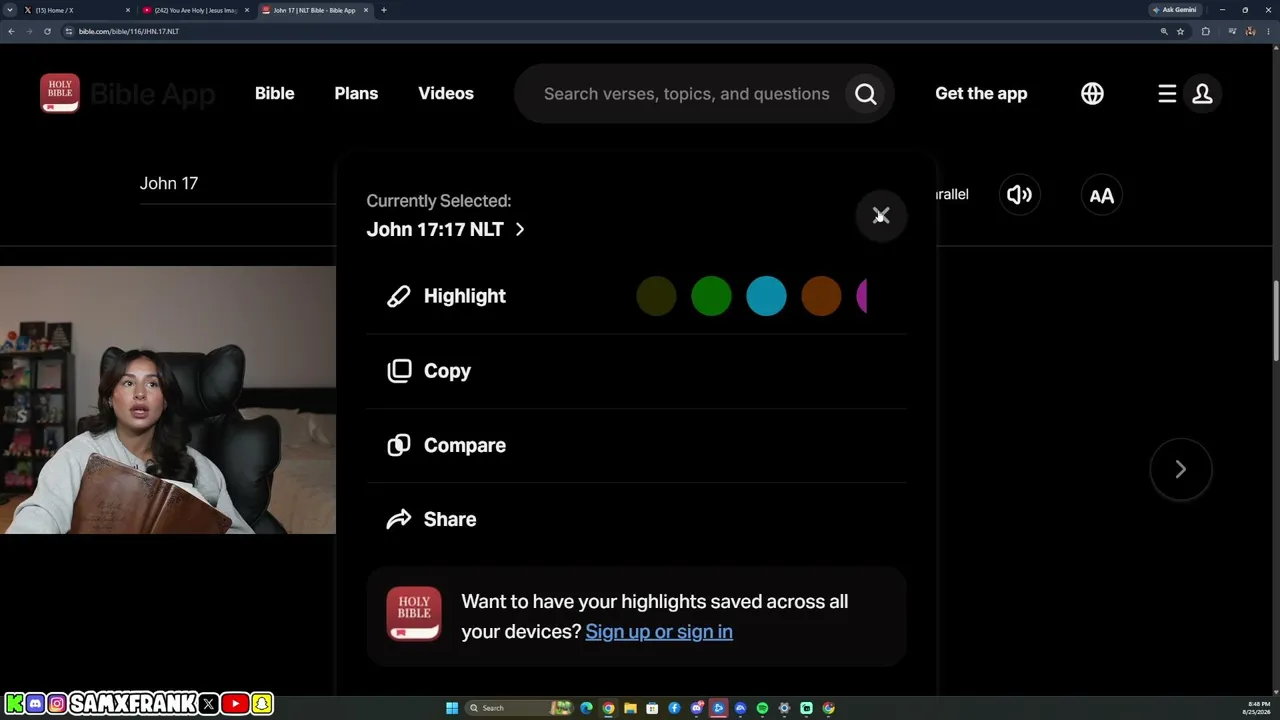This screenshot has width=1280, height=720.
Task: Click the Highlight pencil icon
Action: click(x=399, y=296)
